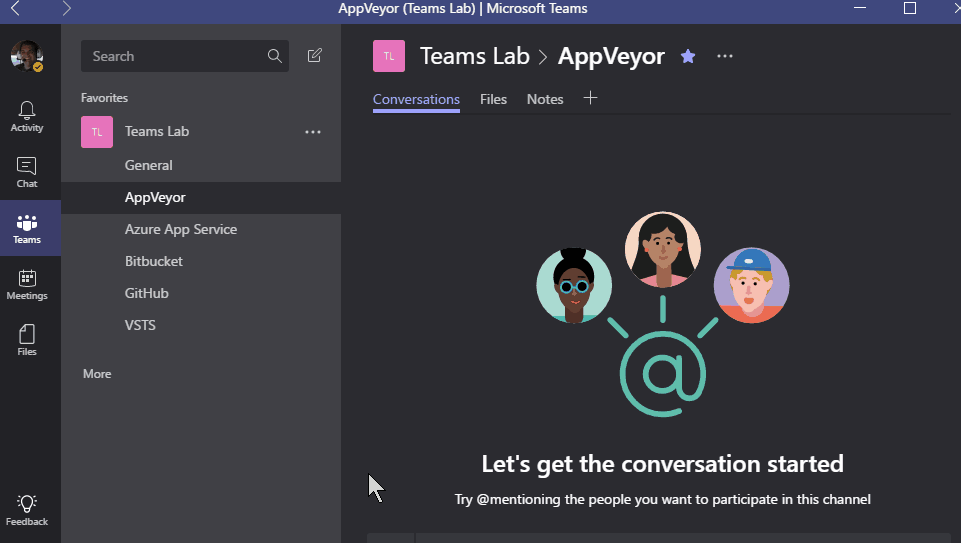Select the GitHub channel

(x=146, y=293)
